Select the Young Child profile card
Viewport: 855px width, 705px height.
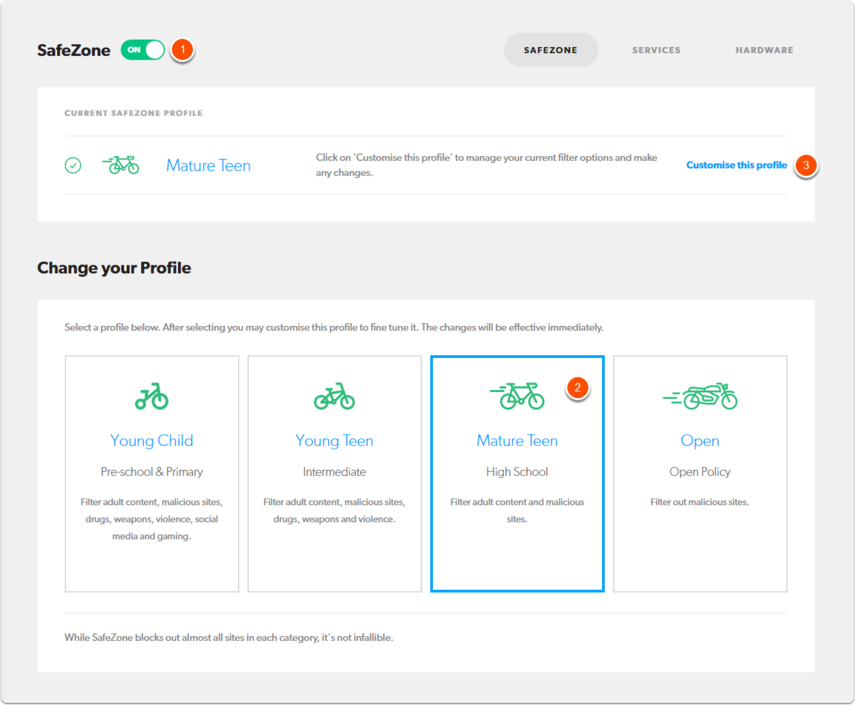coord(151,472)
